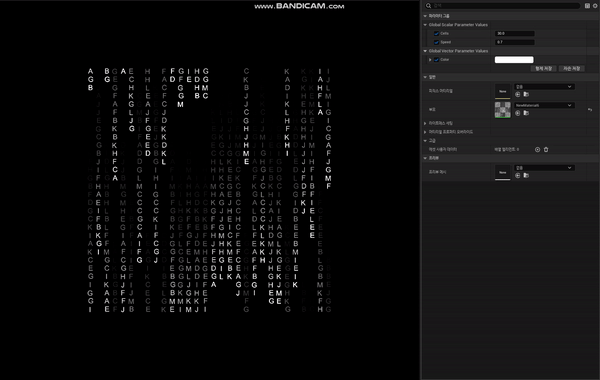Expand the Lightmass settings section
600x380 pixels.
point(425,123)
